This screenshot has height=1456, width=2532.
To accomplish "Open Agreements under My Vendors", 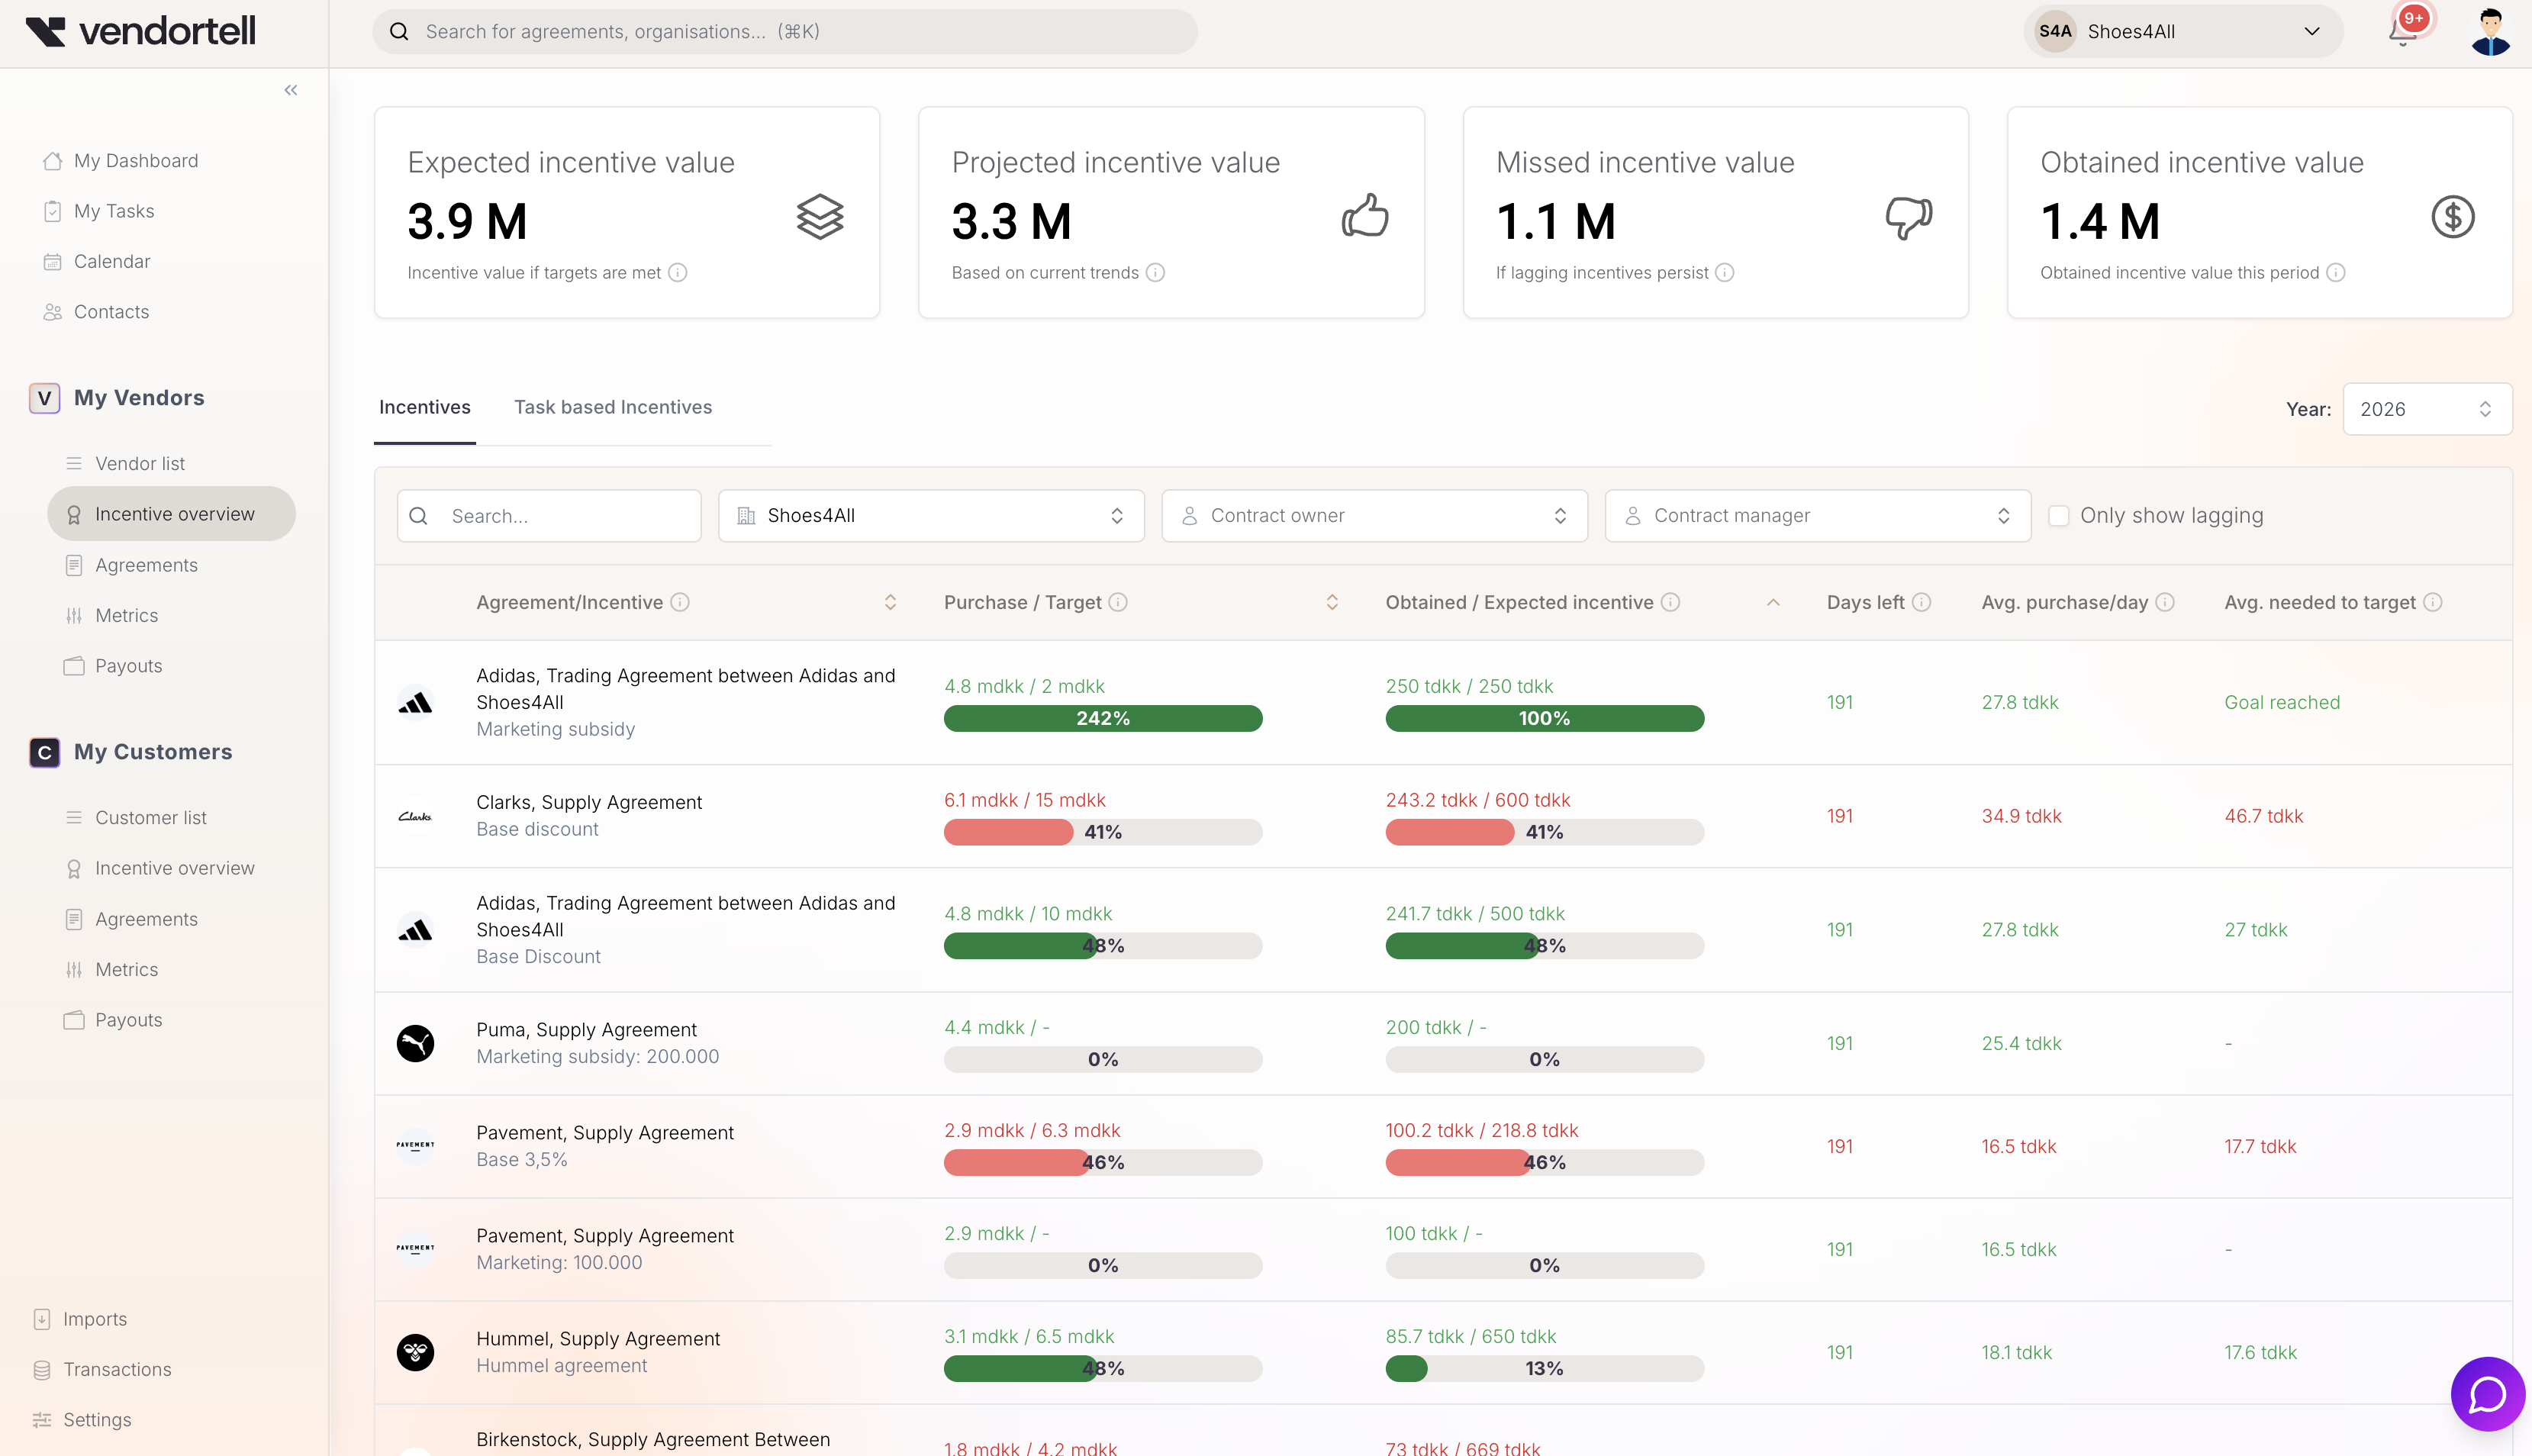I will [146, 565].
